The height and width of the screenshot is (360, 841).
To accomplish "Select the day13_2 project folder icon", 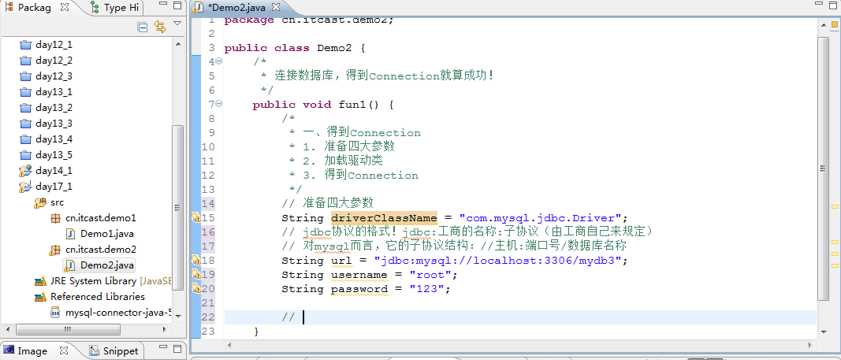I will click(25, 108).
